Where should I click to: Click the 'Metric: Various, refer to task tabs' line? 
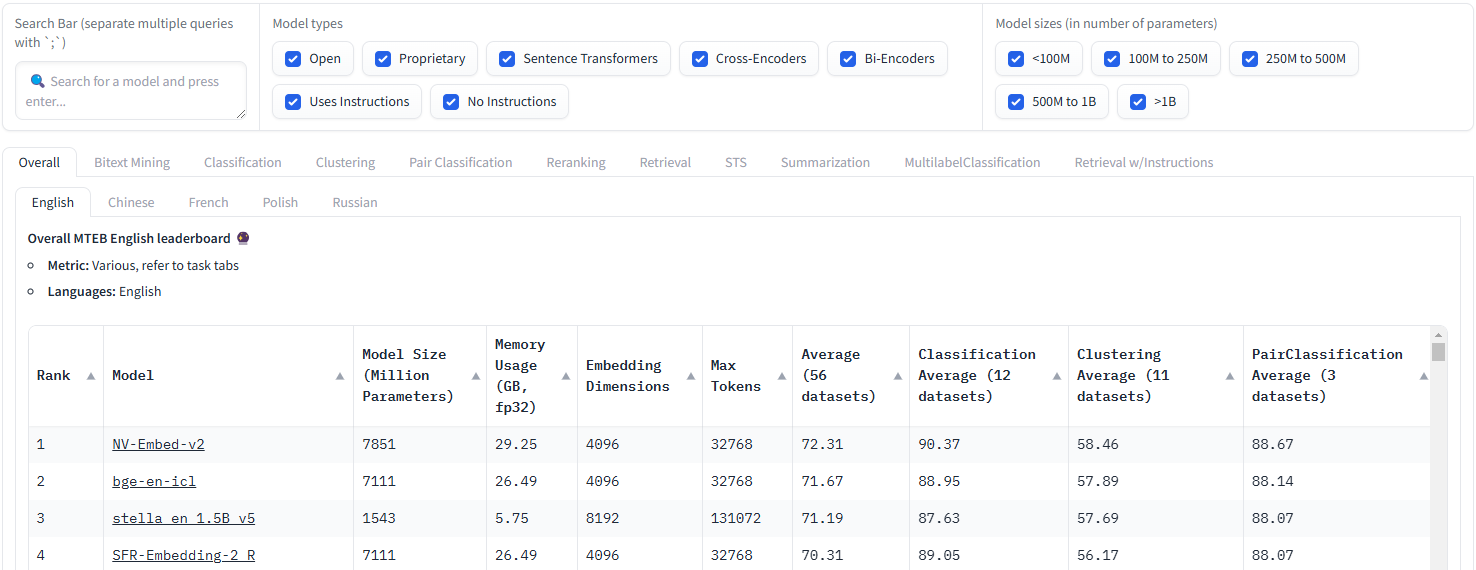pyautogui.click(x=143, y=266)
